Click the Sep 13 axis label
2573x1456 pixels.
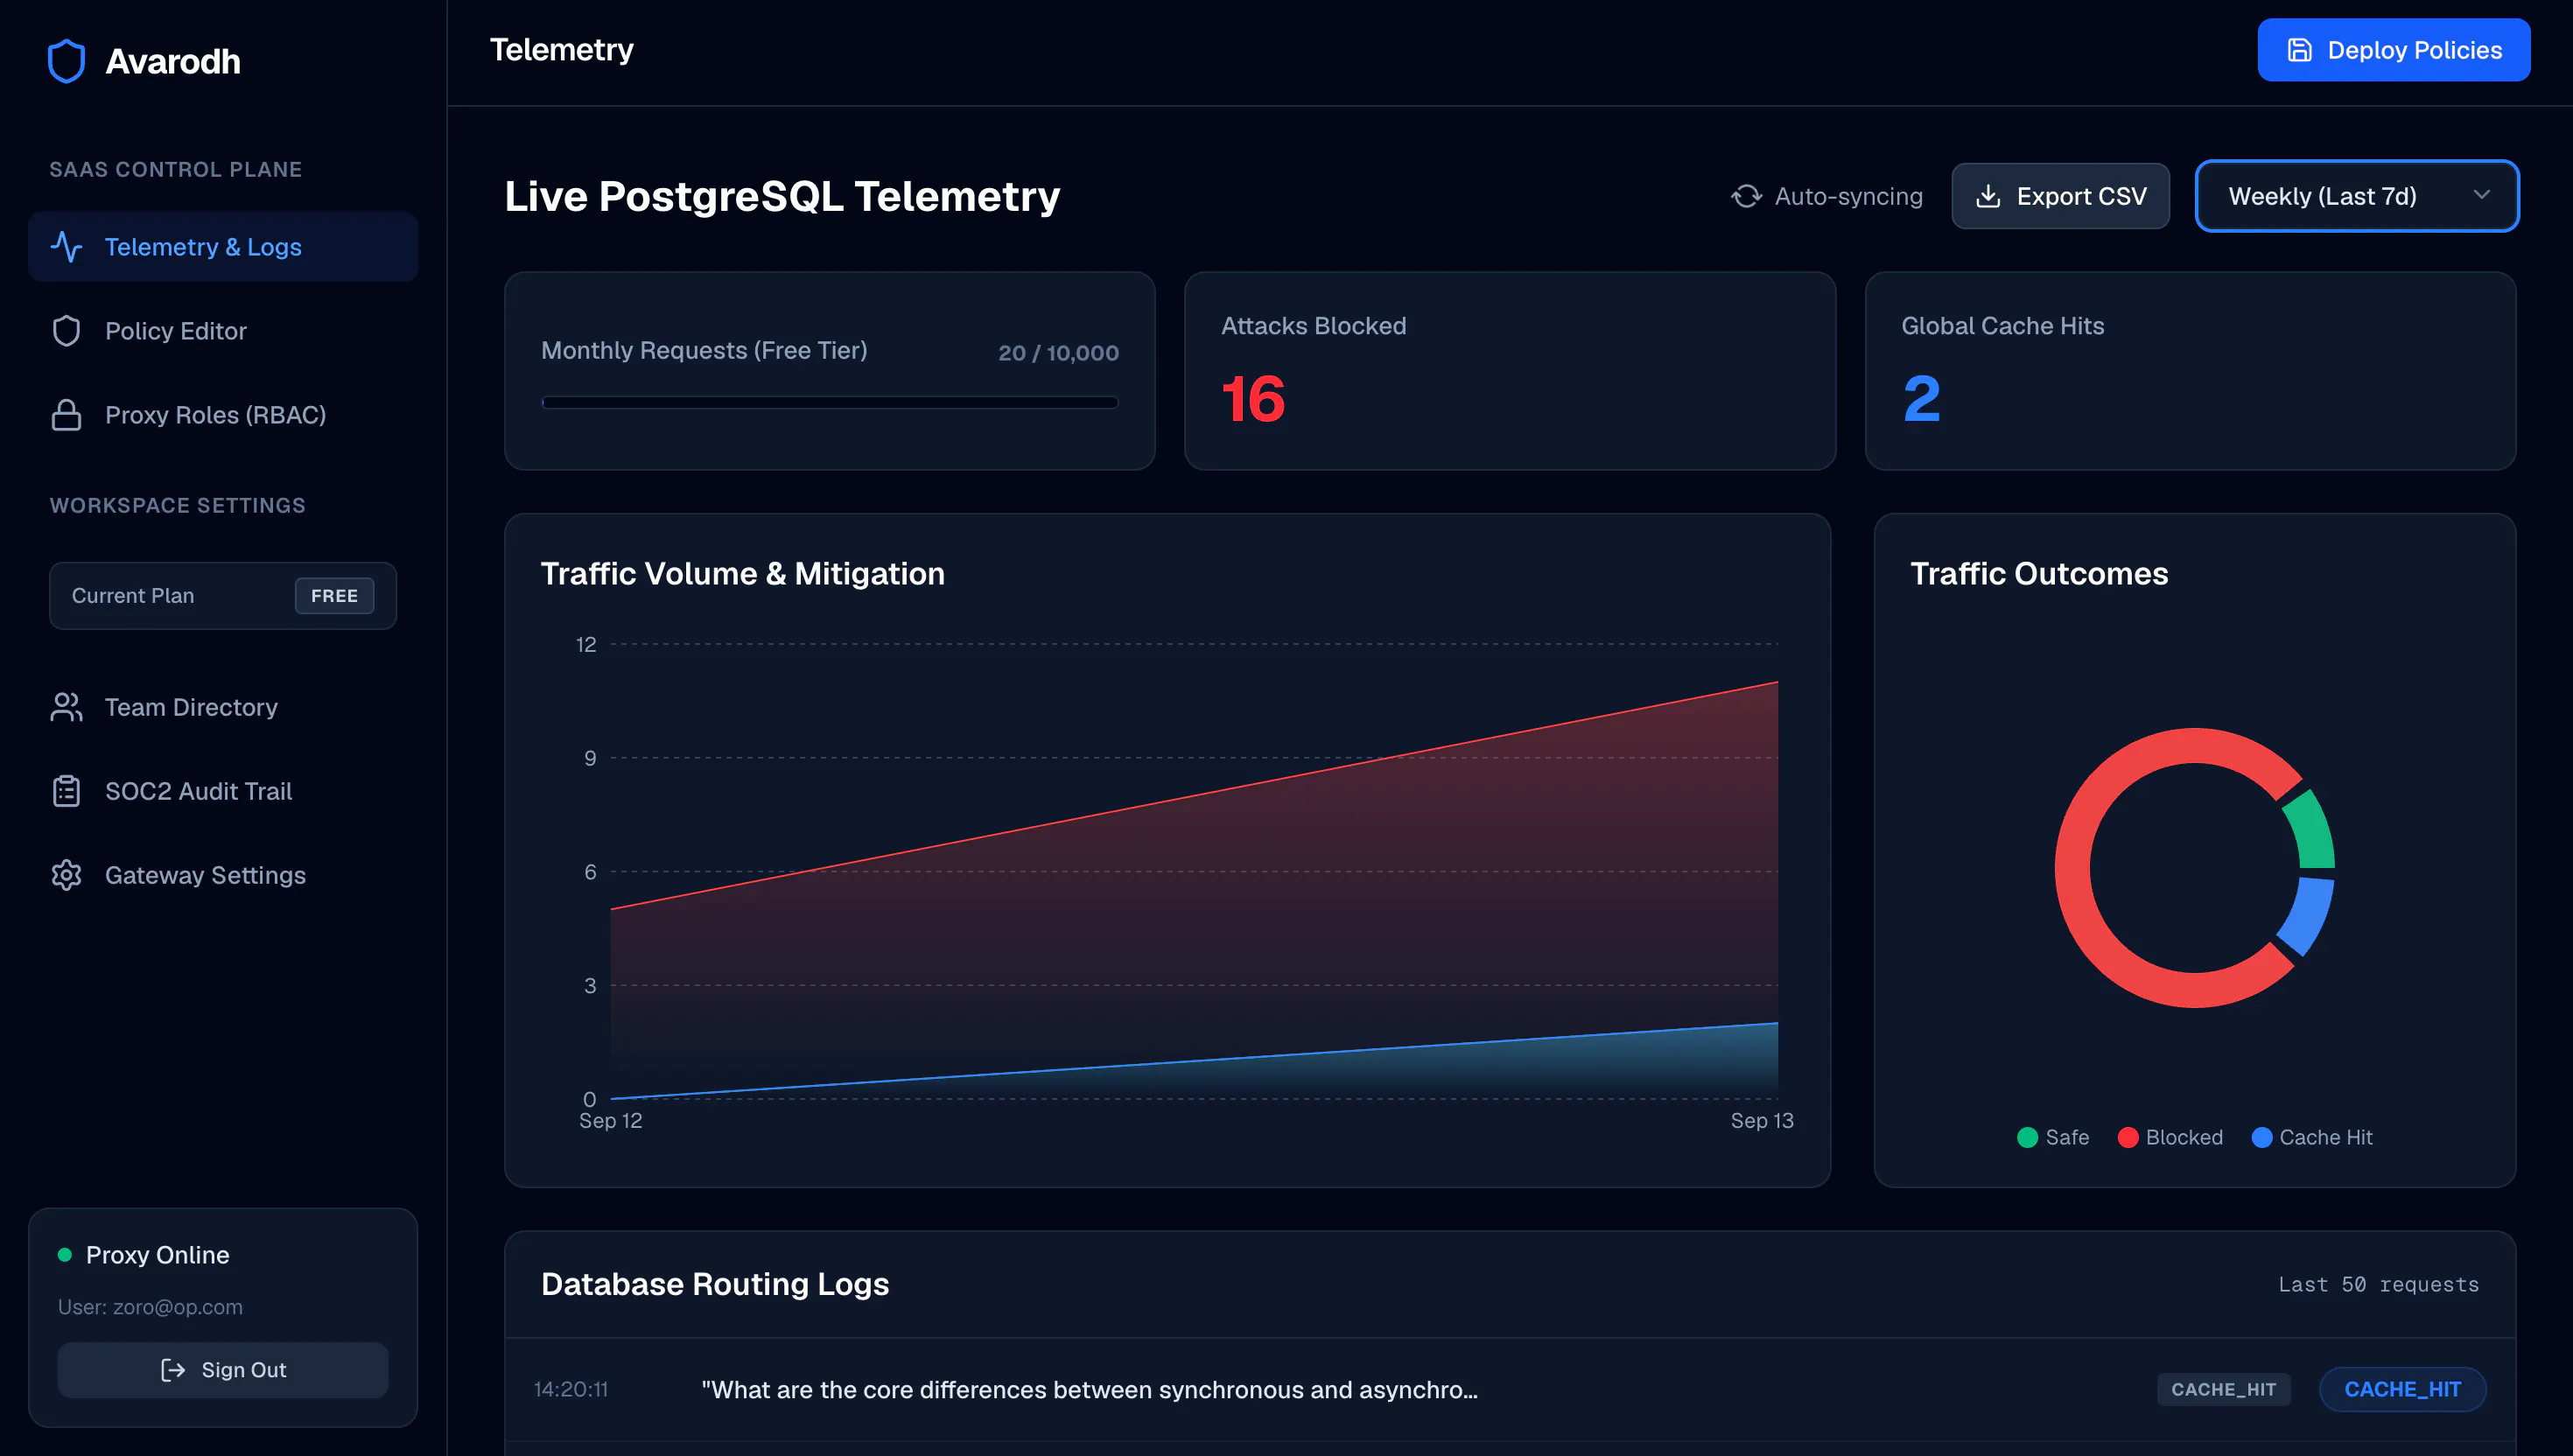click(x=1762, y=1120)
